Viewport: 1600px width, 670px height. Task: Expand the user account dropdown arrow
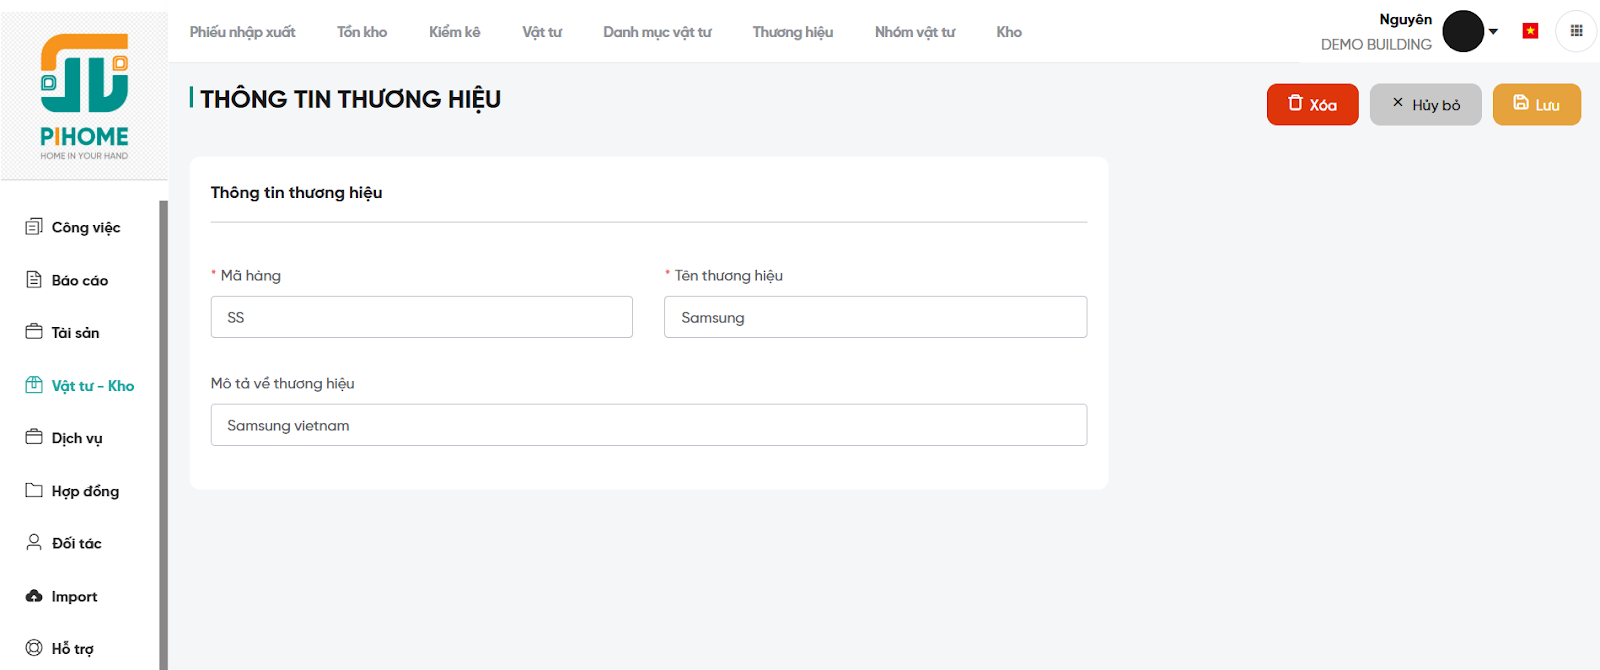coord(1493,32)
